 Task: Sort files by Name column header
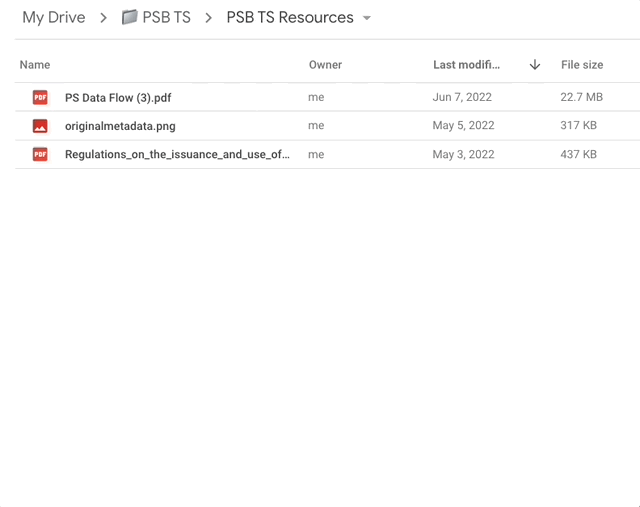tap(35, 64)
